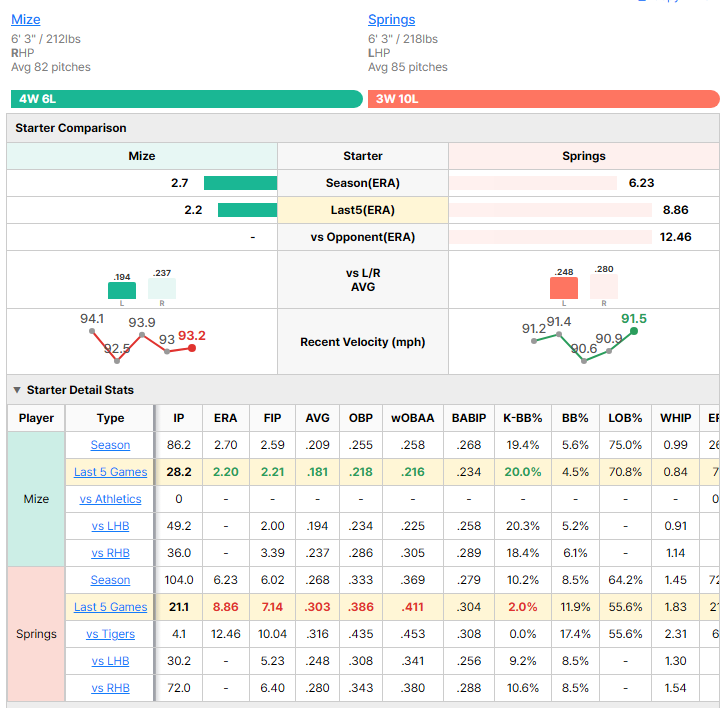Select the BABIP column header
Image resolution: width=726 pixels, height=708 pixels.
pyautogui.click(x=469, y=418)
